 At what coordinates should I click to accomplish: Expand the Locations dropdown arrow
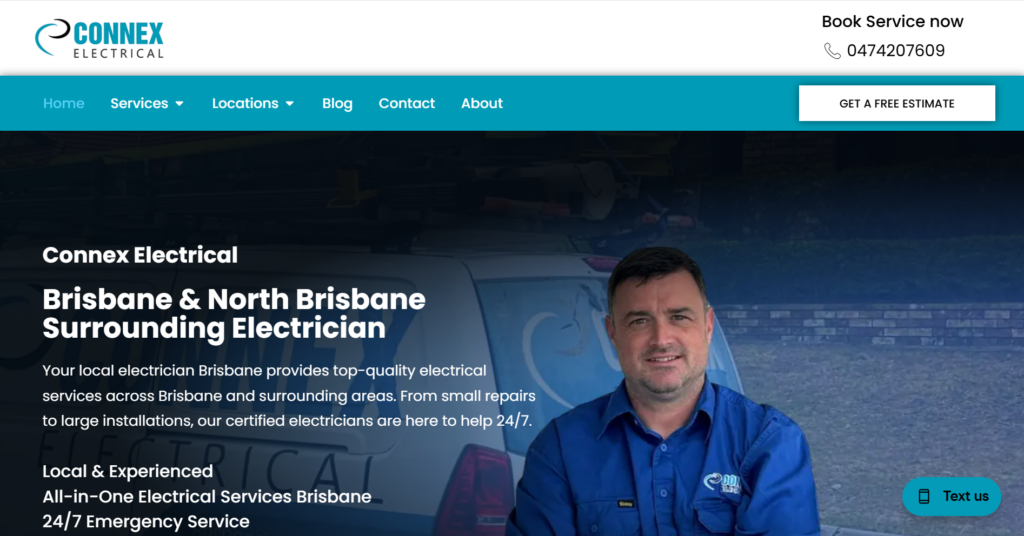click(290, 104)
